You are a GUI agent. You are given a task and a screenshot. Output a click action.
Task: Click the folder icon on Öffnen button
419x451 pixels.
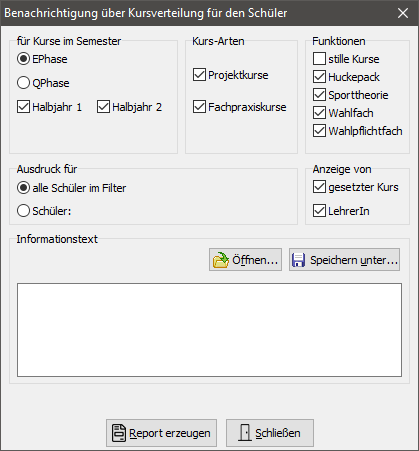click(221, 260)
